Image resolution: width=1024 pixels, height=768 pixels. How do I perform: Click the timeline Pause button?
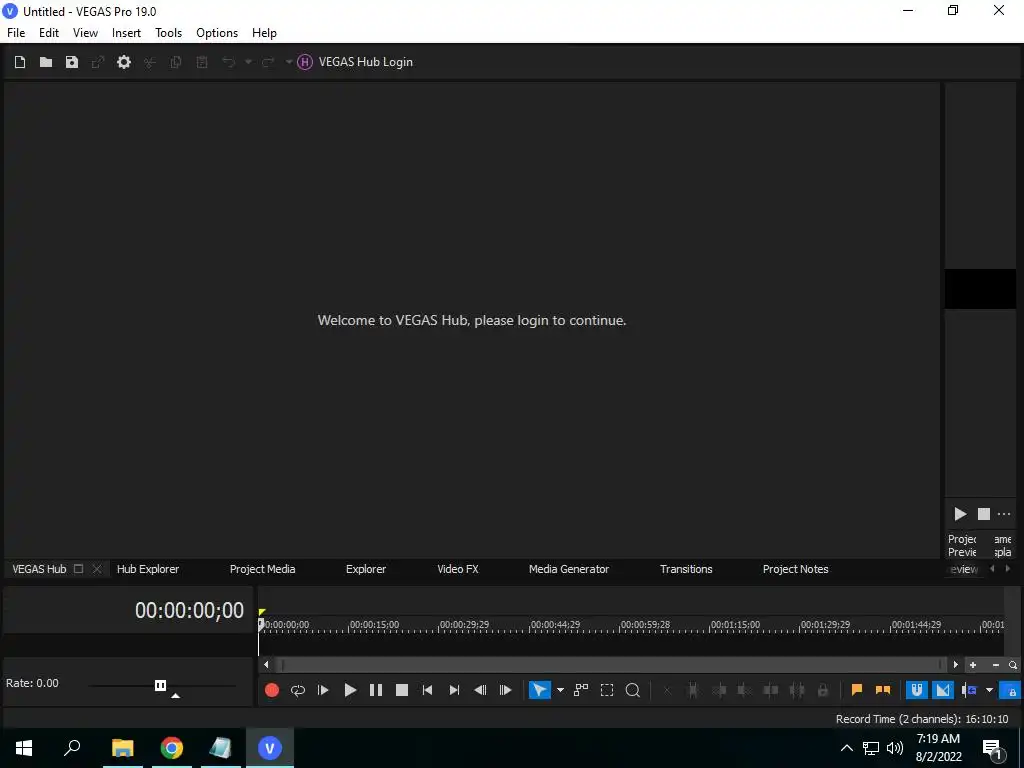[x=376, y=690]
